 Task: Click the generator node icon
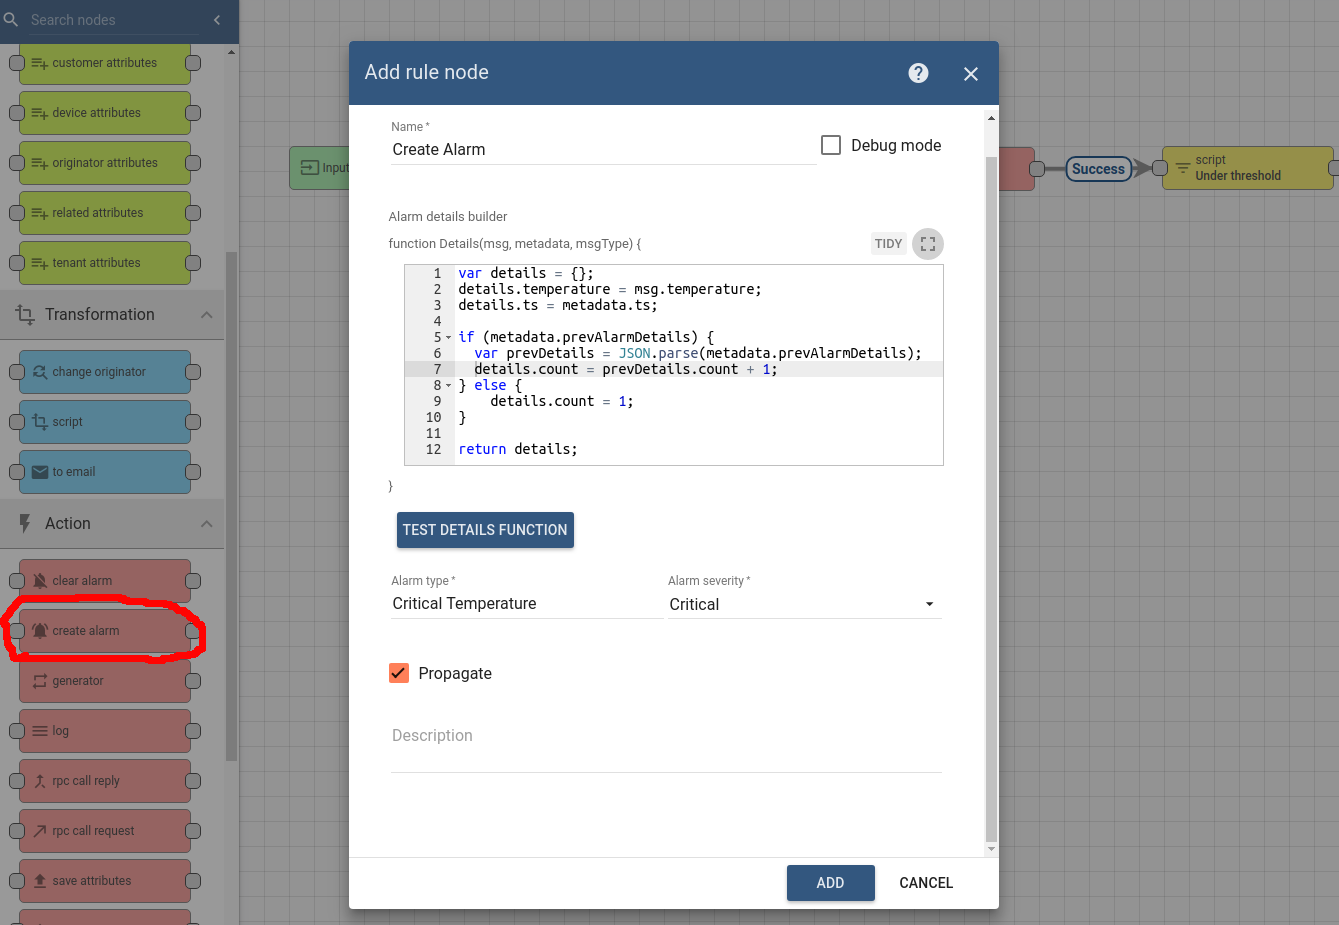click(x=40, y=681)
